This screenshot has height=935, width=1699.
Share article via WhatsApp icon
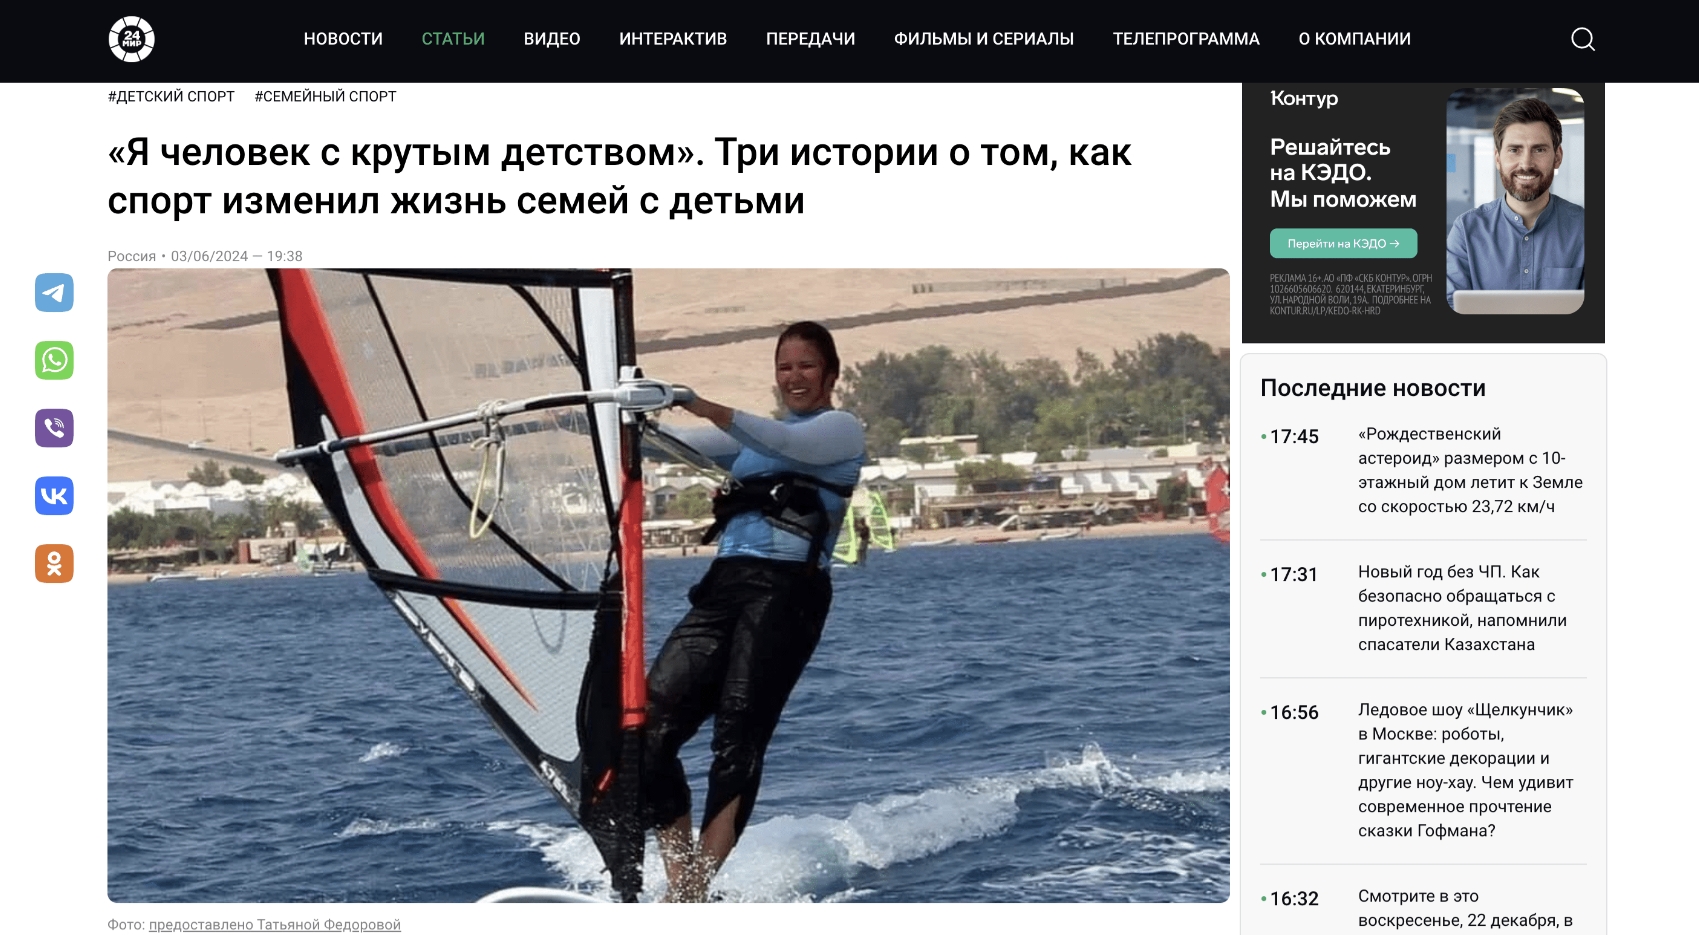point(55,360)
